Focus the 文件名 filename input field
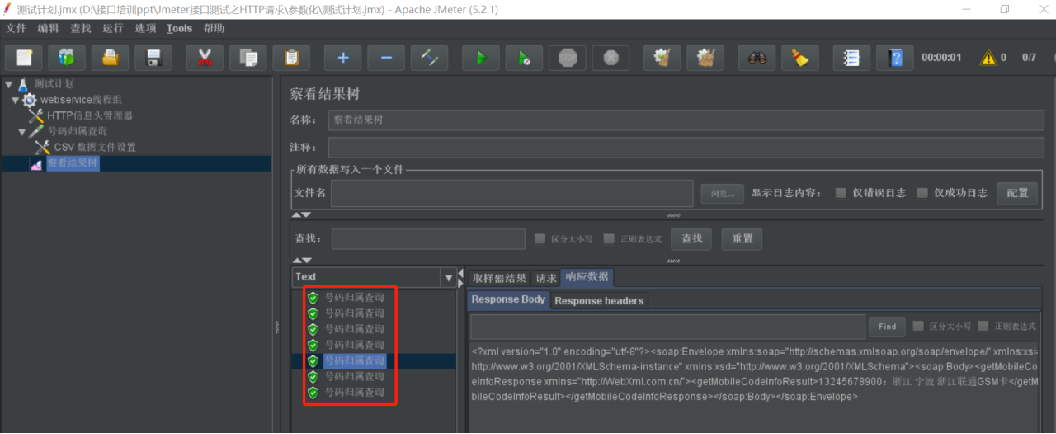Screen dimensions: 1056x434 click(512, 193)
